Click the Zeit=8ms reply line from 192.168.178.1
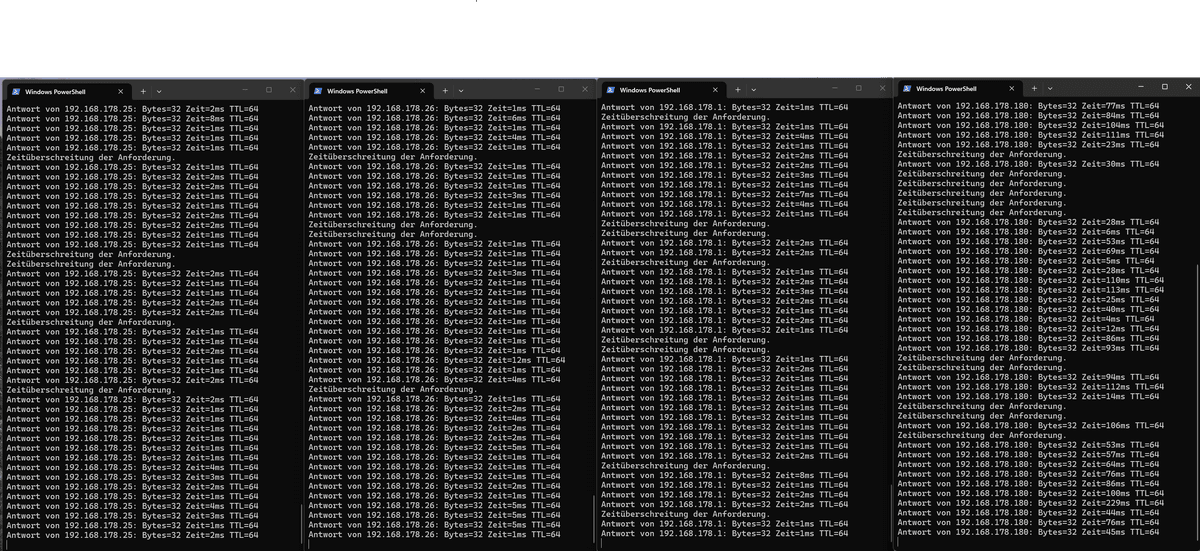 tap(724, 476)
